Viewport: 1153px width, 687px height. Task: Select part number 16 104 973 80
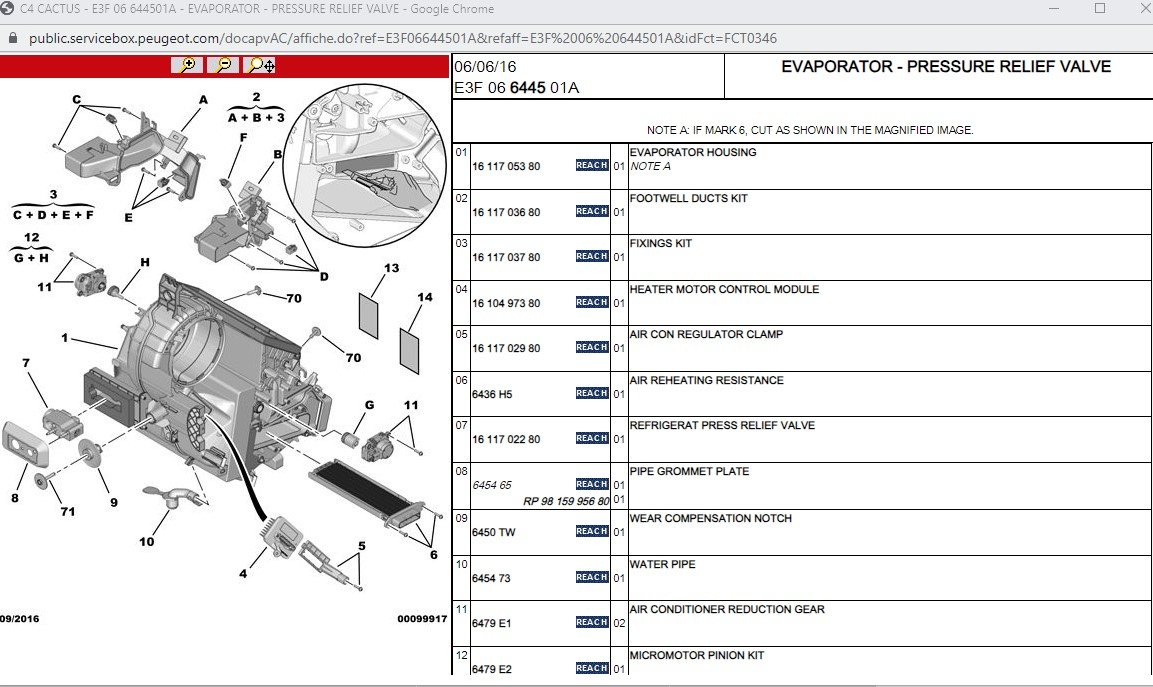click(x=506, y=303)
